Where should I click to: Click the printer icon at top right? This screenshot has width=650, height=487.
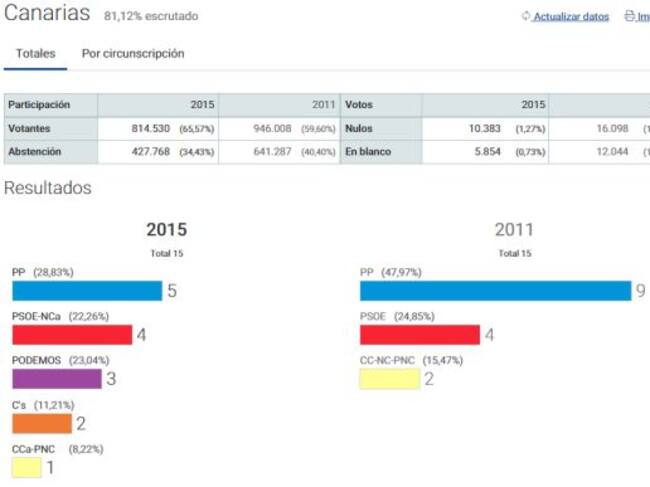628,17
